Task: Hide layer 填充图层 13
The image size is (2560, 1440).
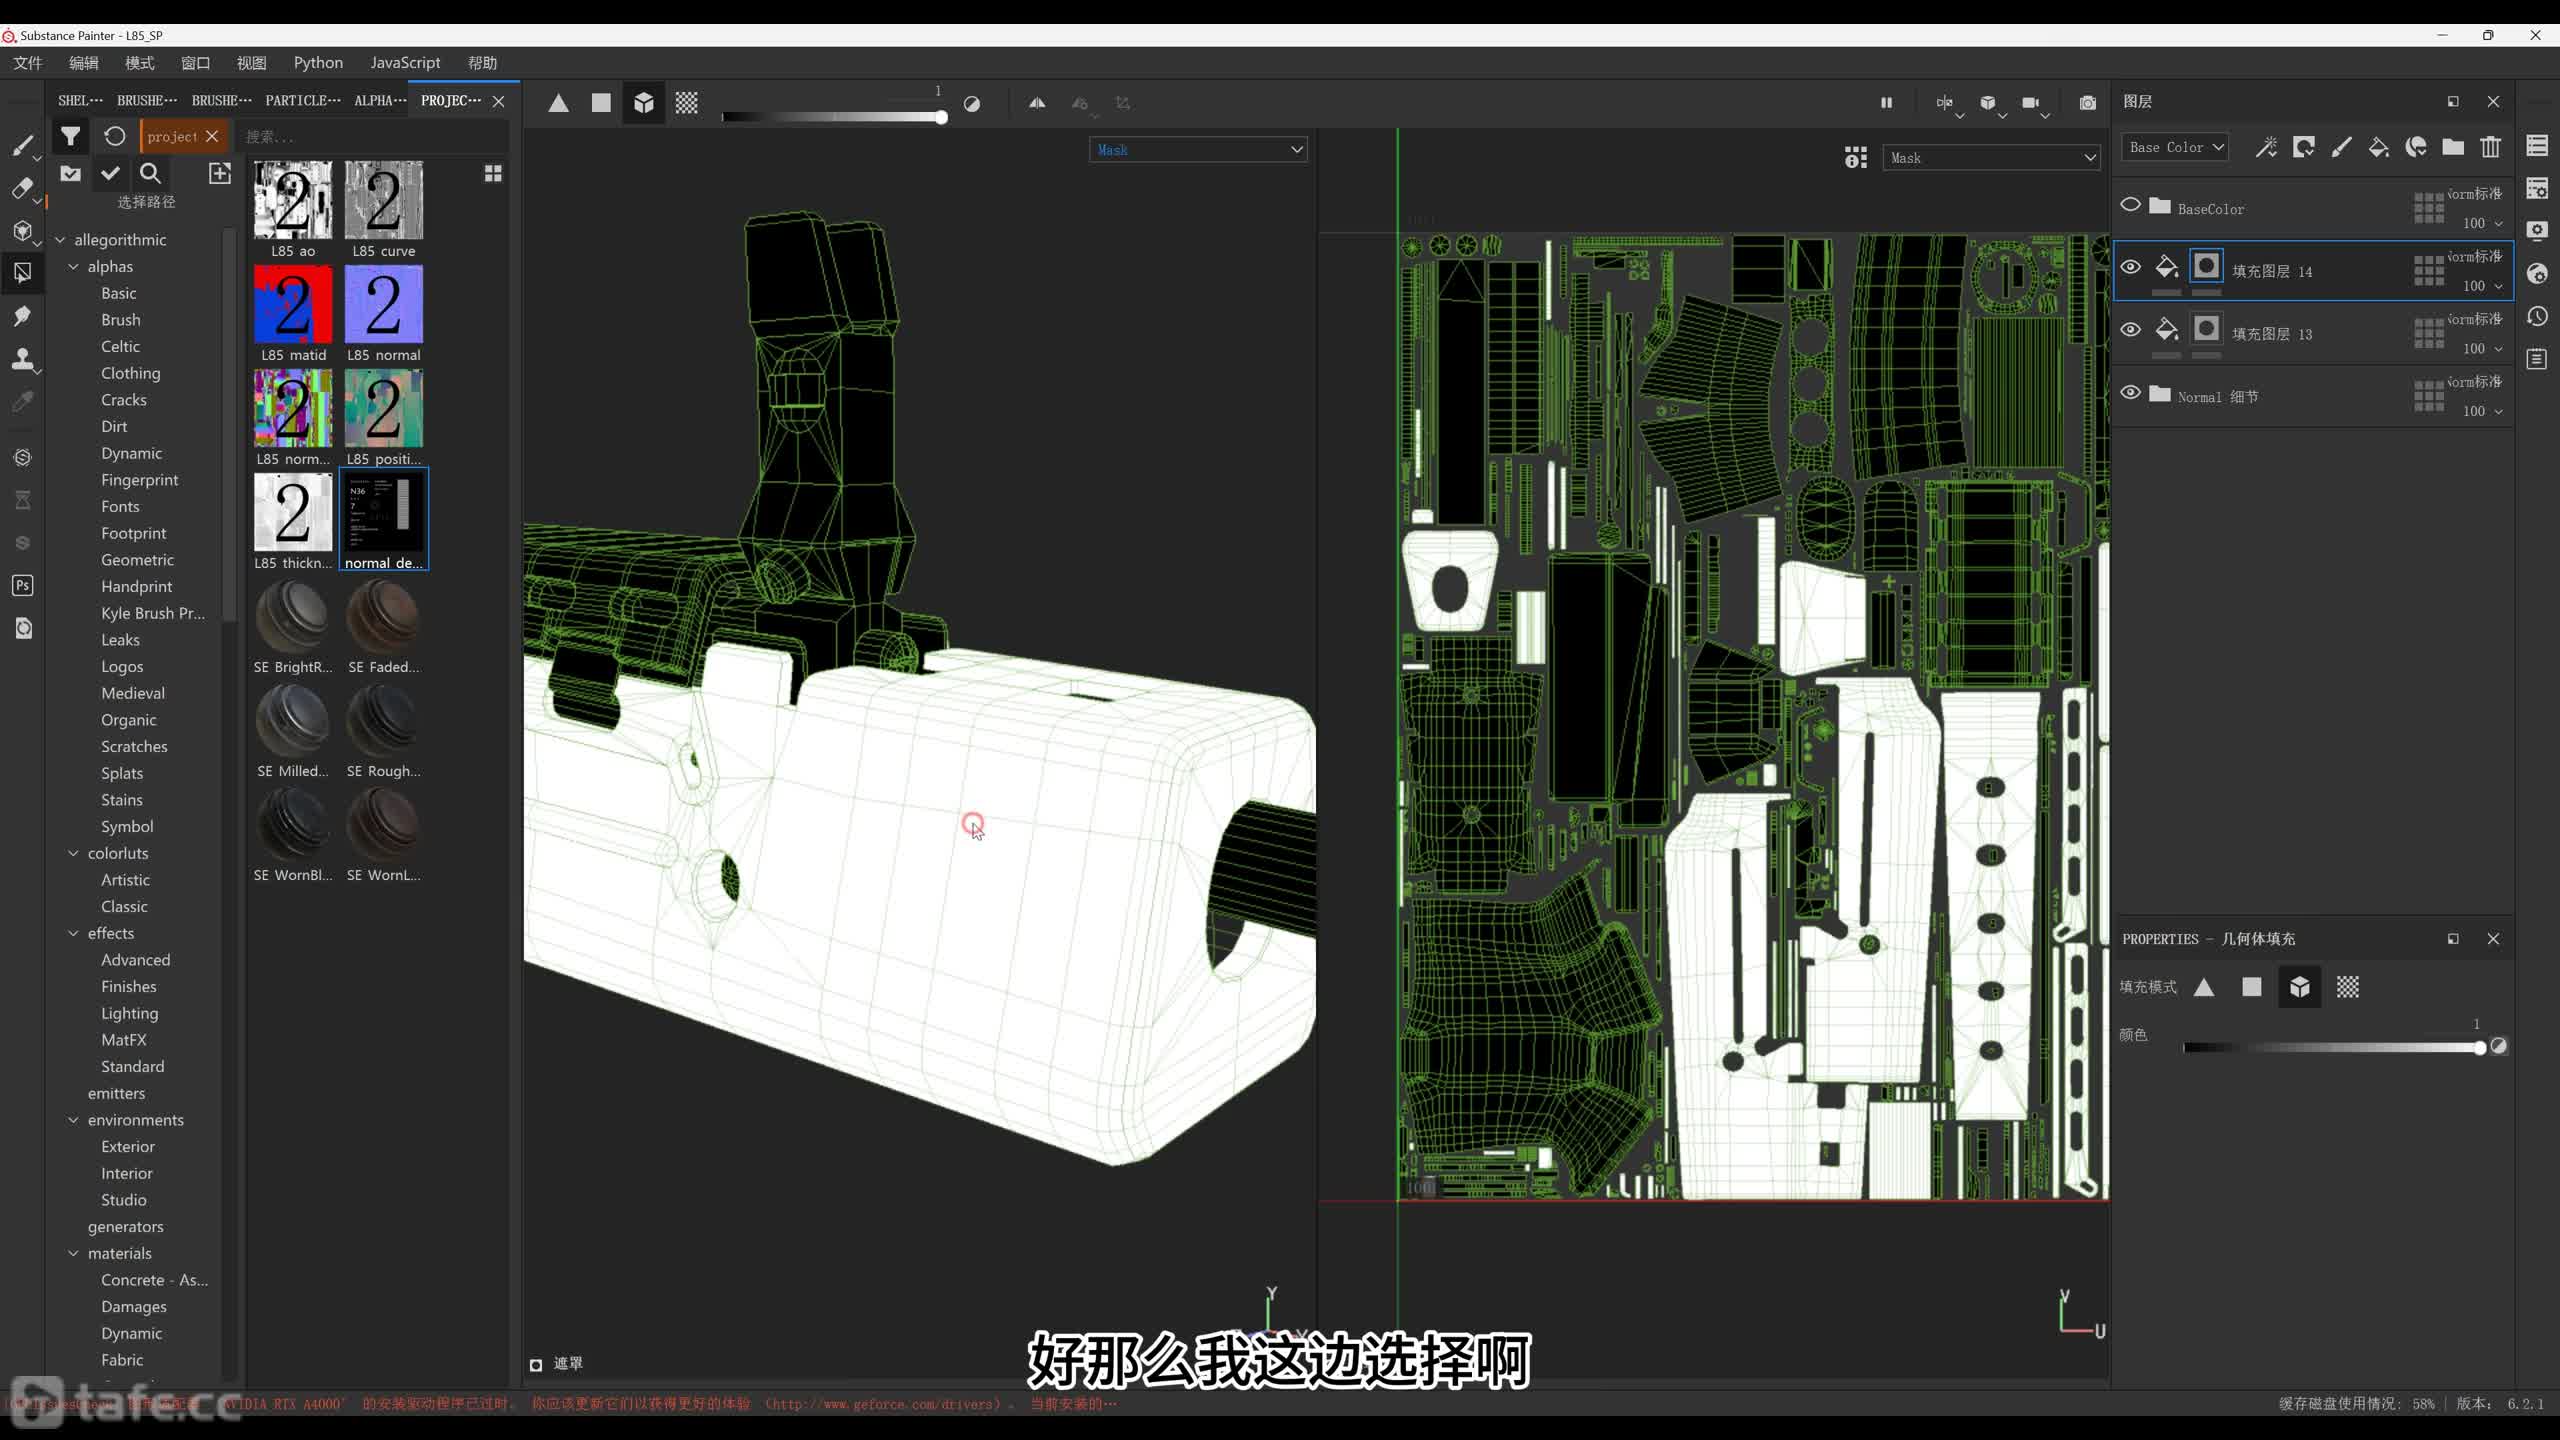Action: (x=2130, y=330)
